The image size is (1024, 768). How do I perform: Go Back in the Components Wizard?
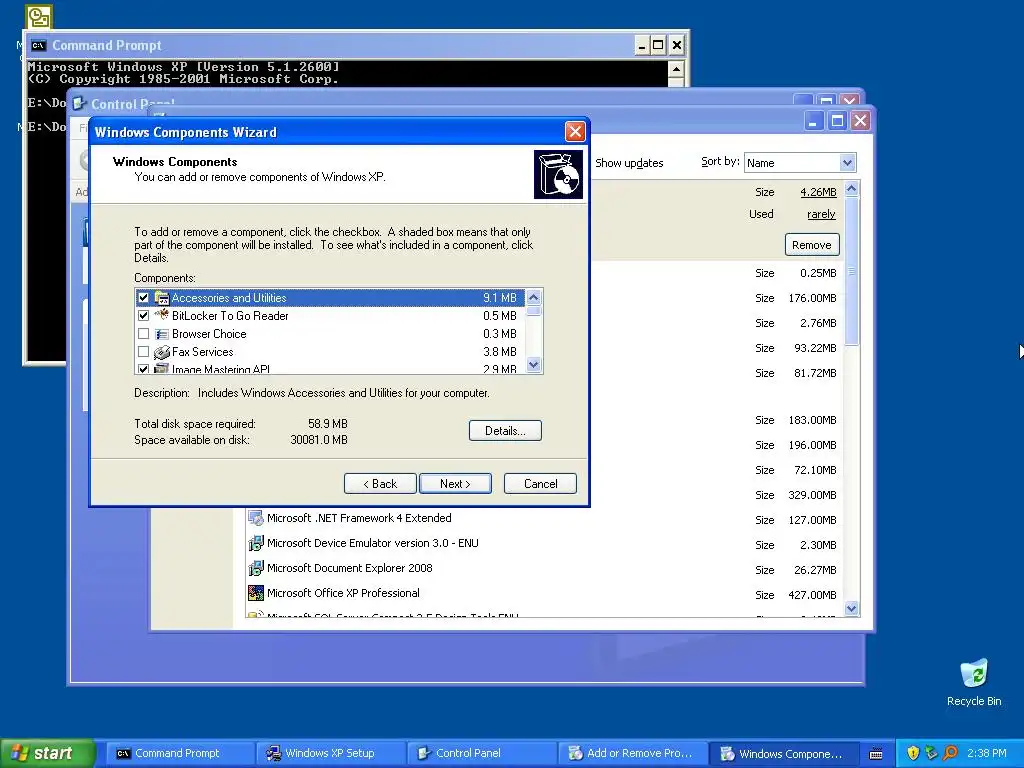pos(380,484)
